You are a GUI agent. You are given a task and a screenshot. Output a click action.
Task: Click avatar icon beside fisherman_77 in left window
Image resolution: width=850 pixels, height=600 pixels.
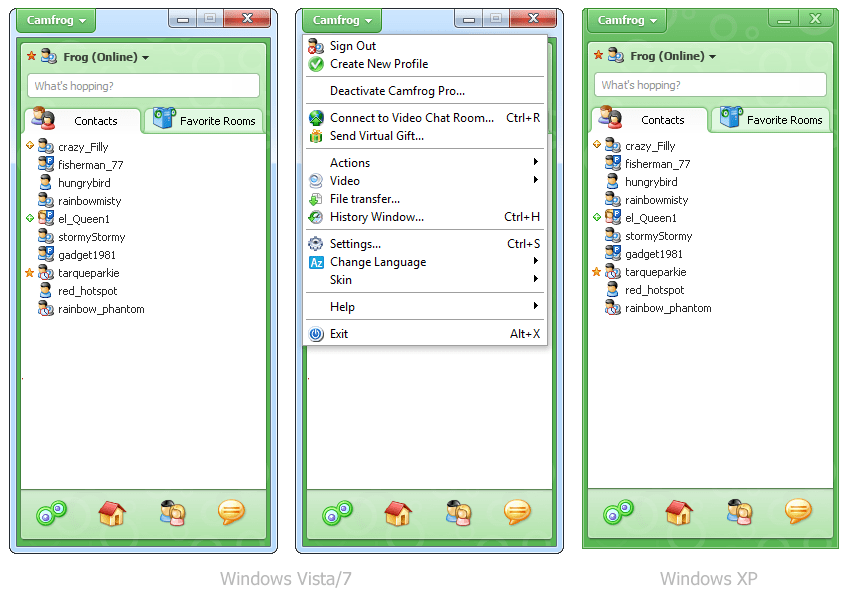tap(46, 164)
